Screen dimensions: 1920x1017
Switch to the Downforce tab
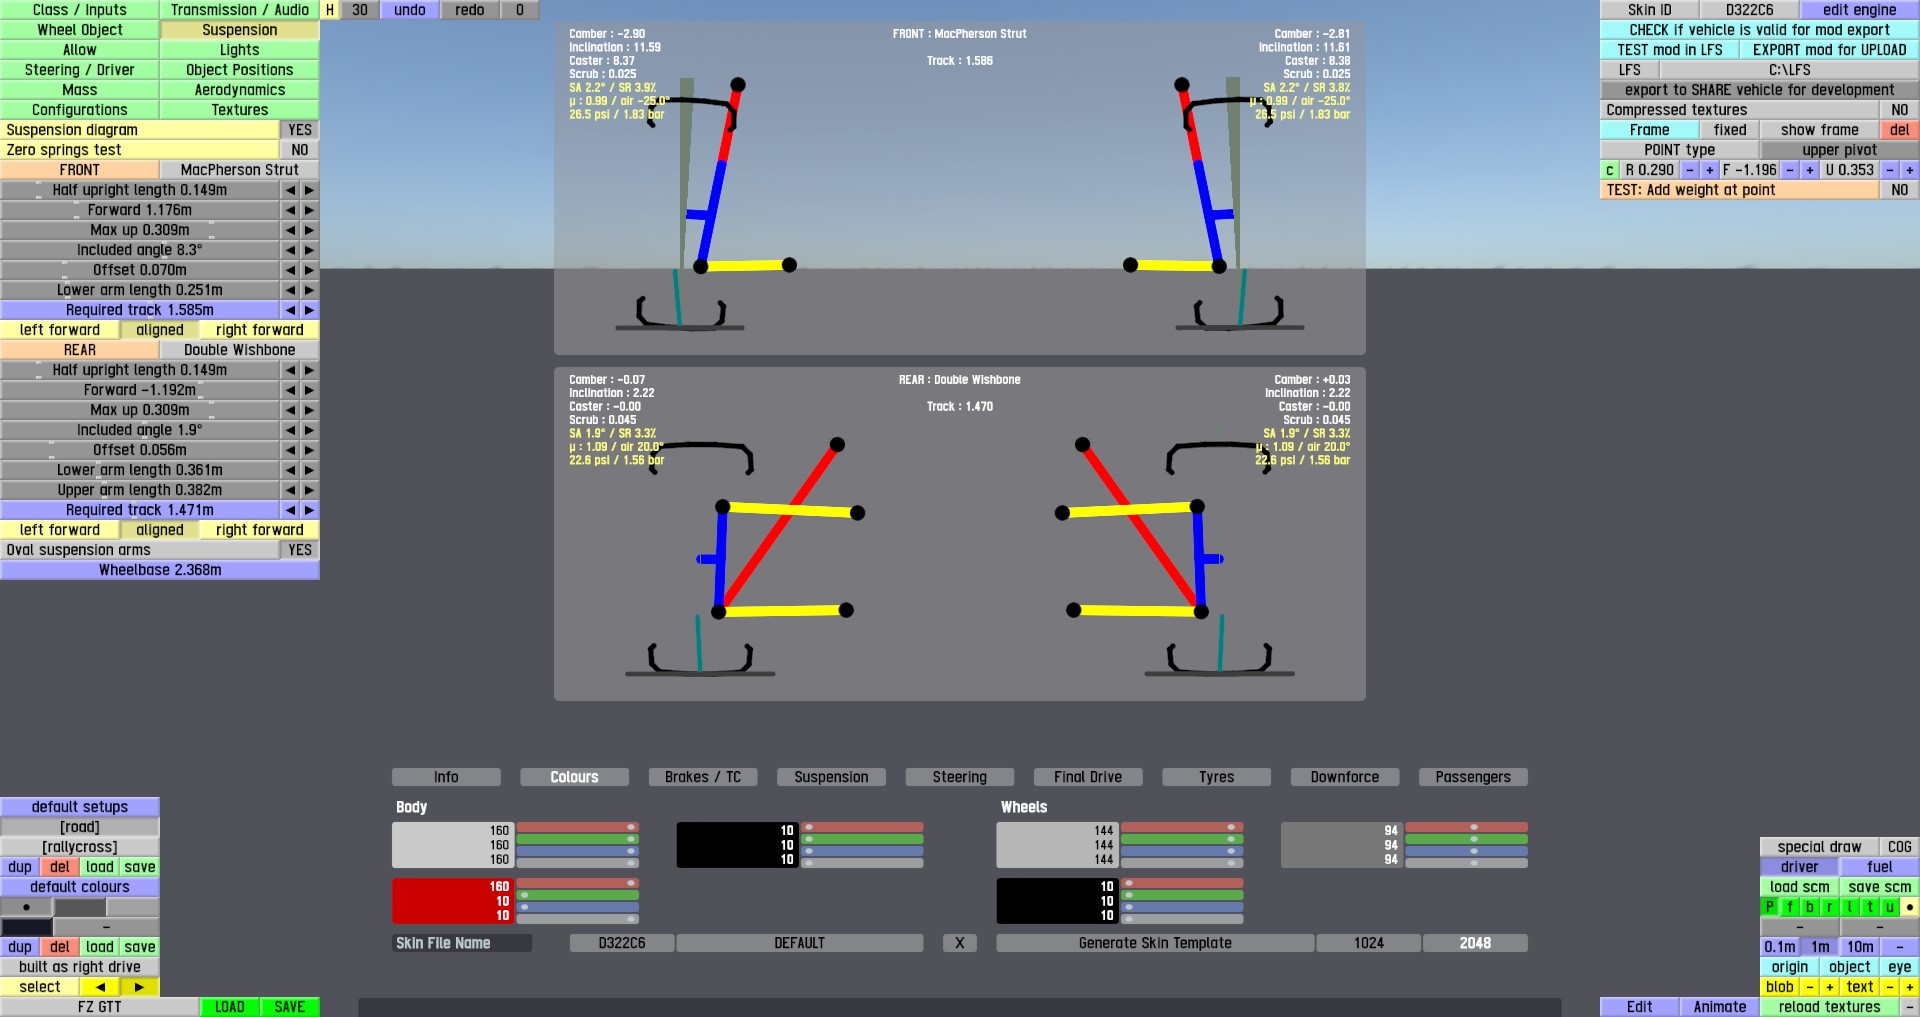(1345, 777)
